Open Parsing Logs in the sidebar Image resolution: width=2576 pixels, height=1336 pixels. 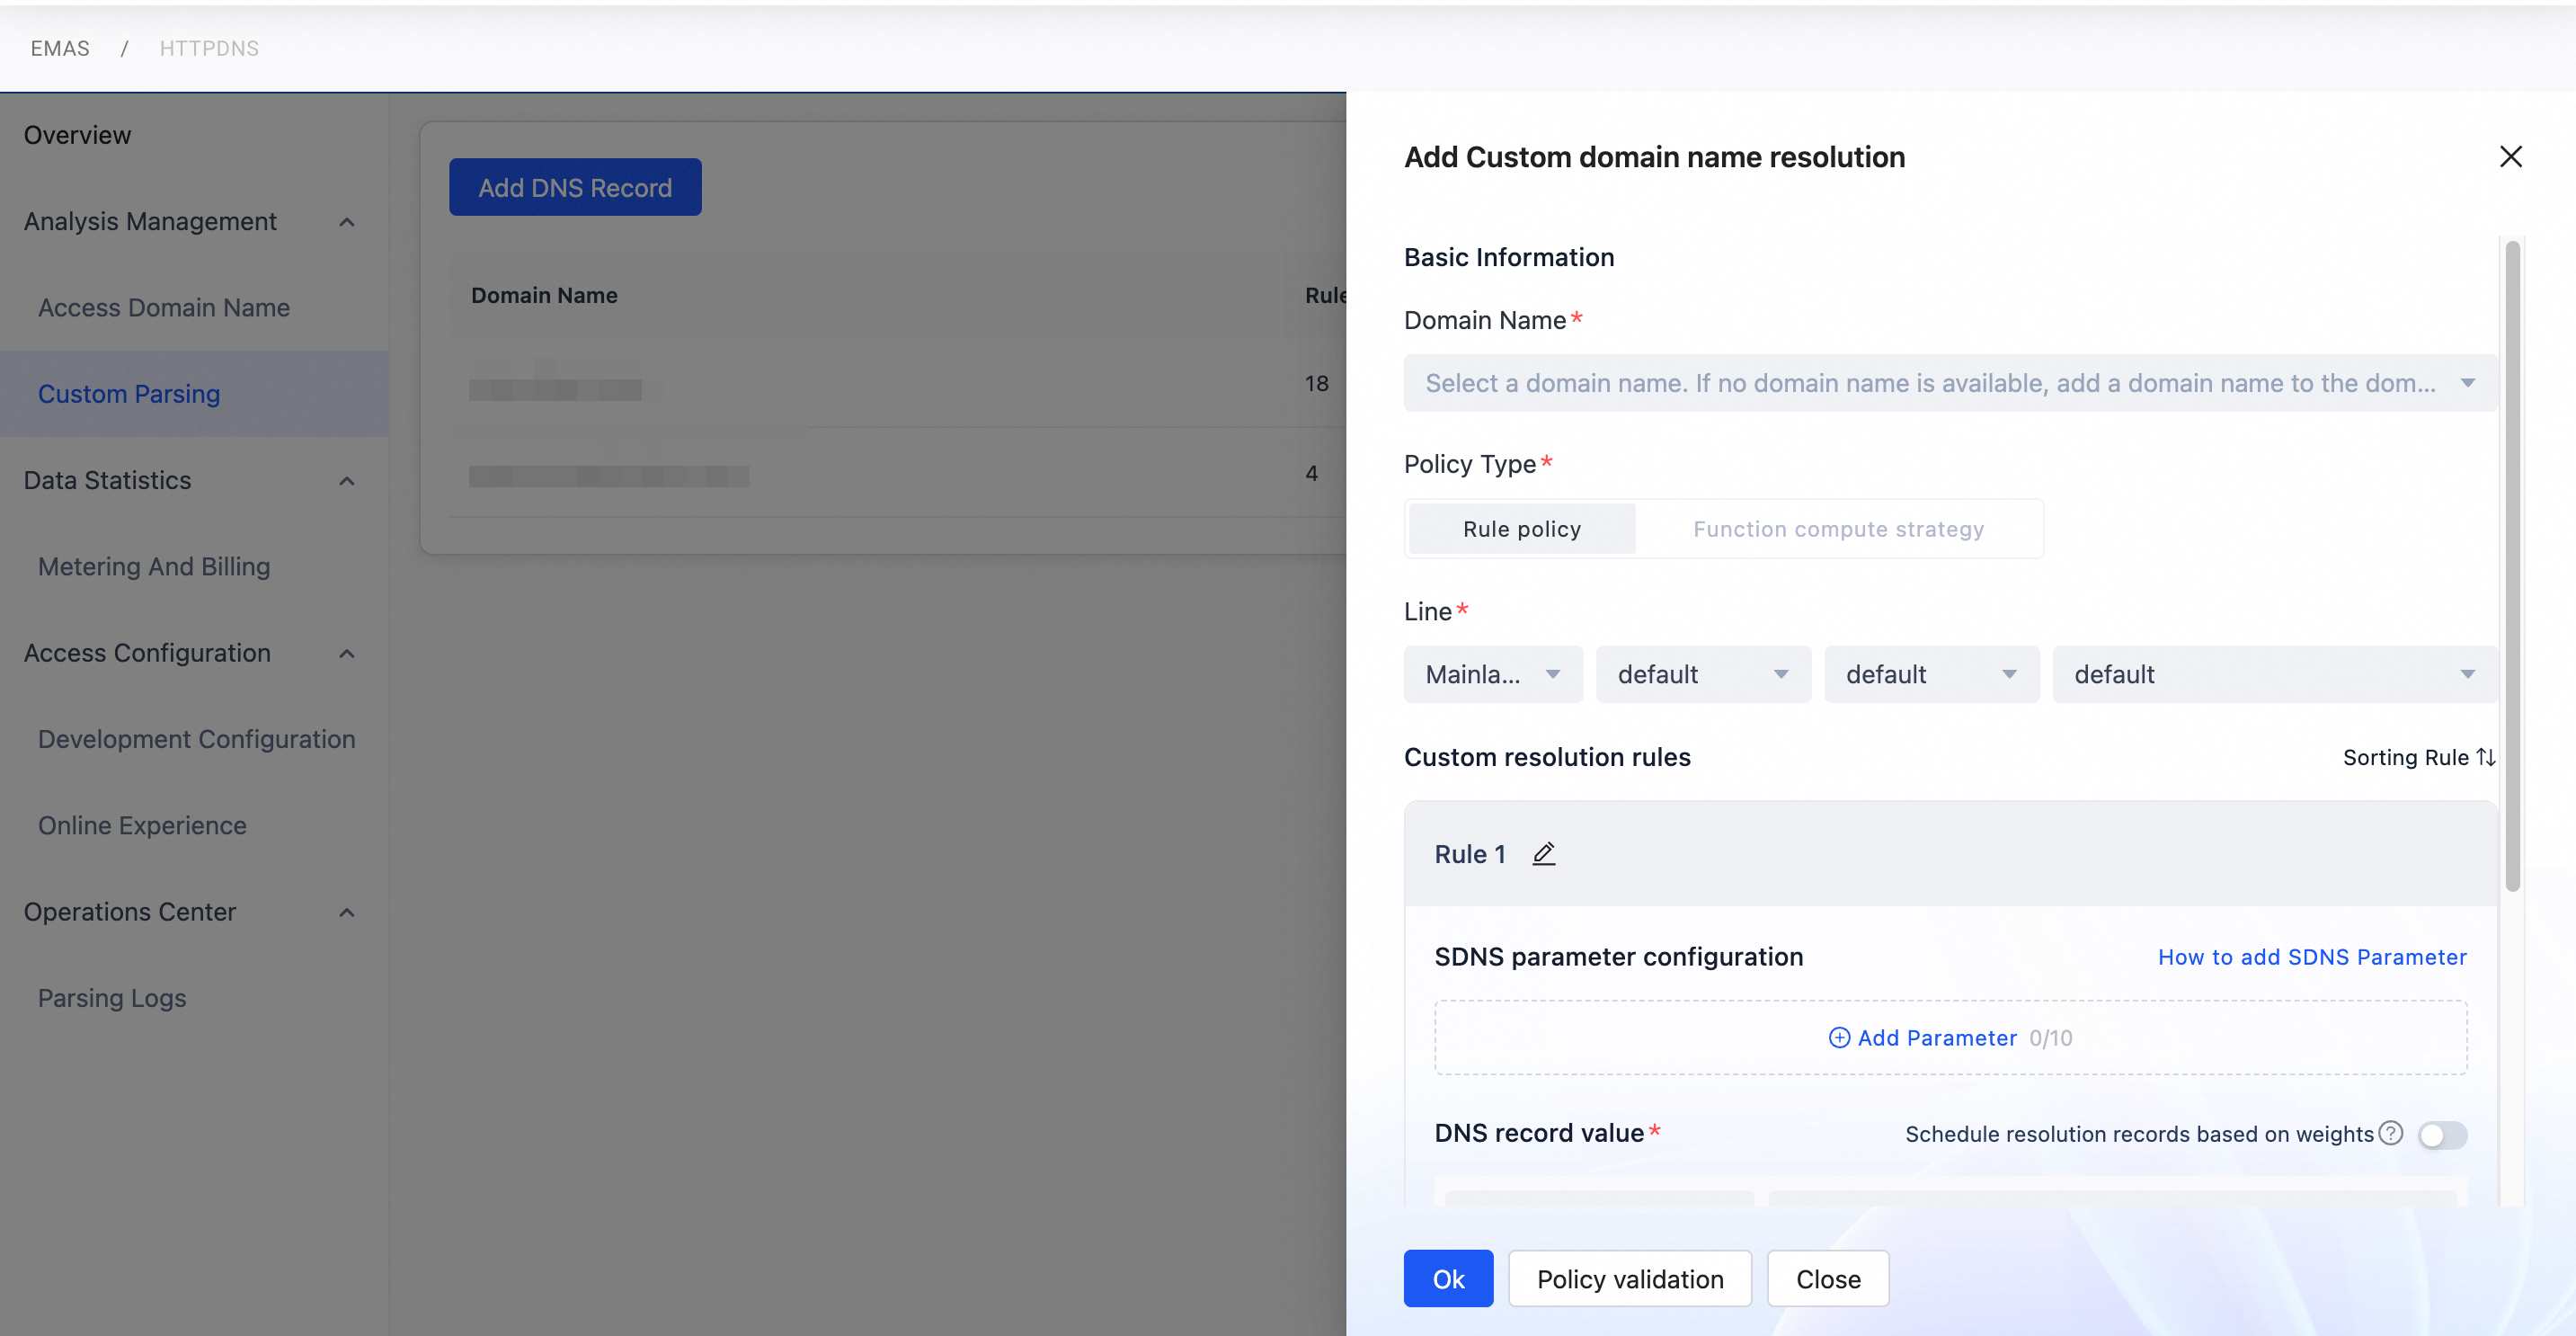click(112, 998)
